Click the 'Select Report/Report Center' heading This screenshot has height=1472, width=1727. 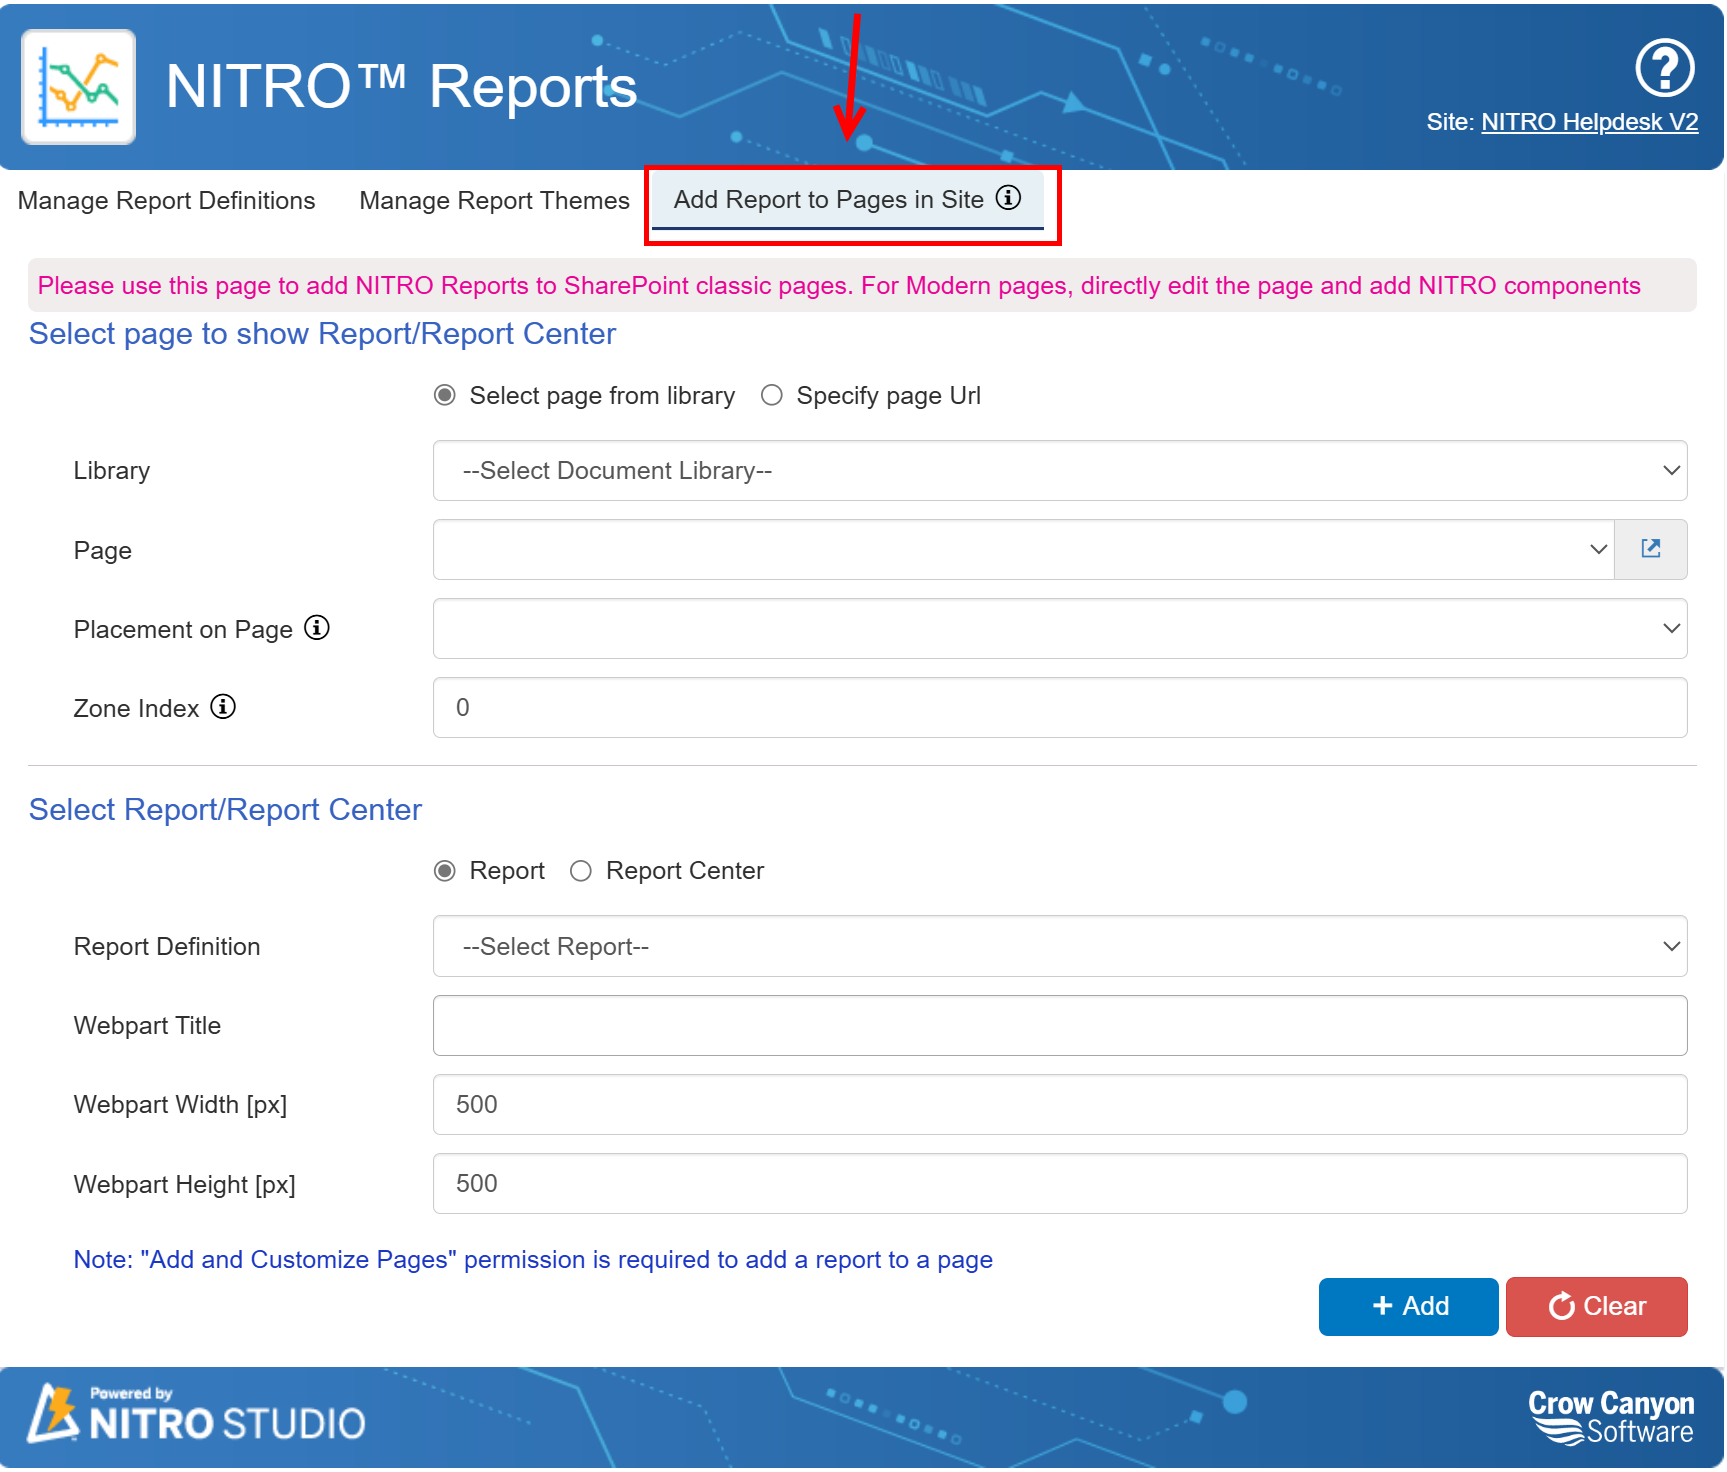coord(225,810)
